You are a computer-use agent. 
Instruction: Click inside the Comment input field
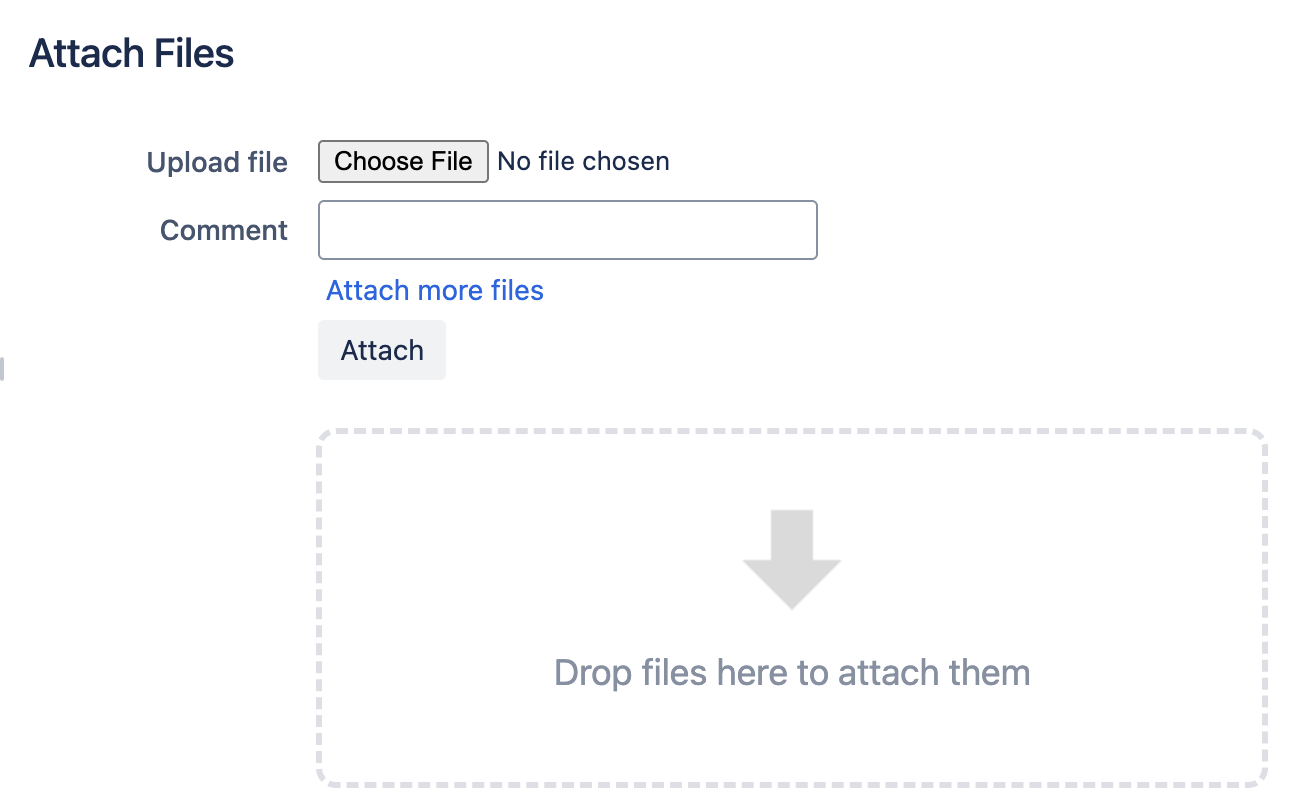tap(567, 230)
